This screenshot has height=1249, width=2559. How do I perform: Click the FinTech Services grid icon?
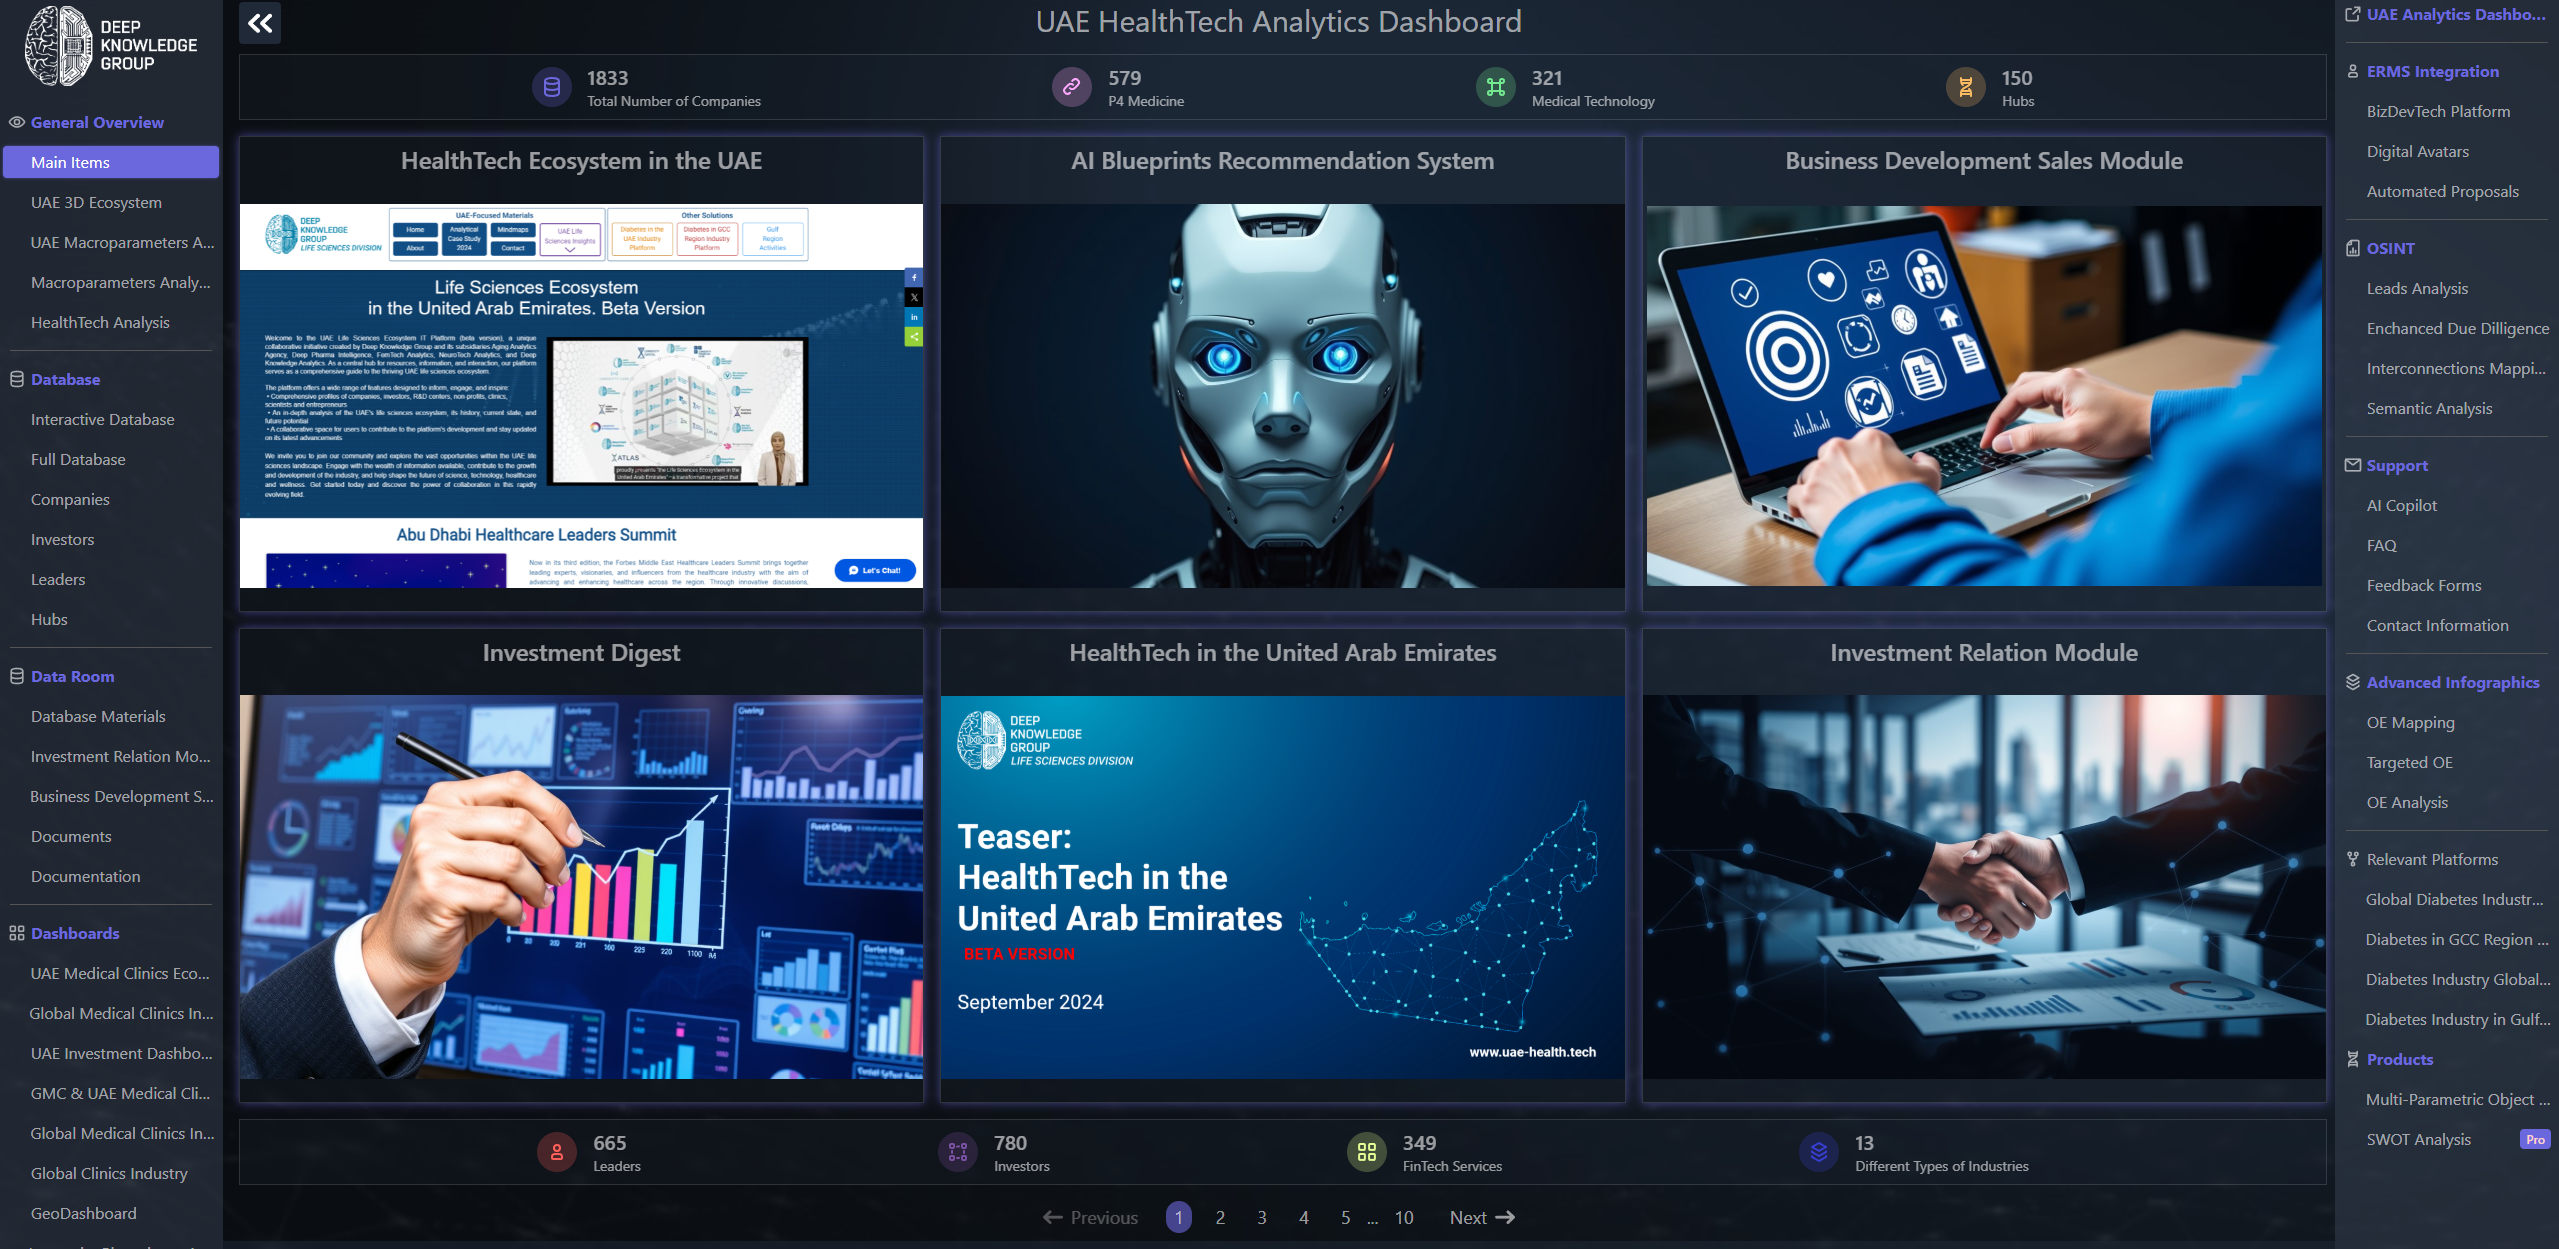[x=1366, y=1152]
